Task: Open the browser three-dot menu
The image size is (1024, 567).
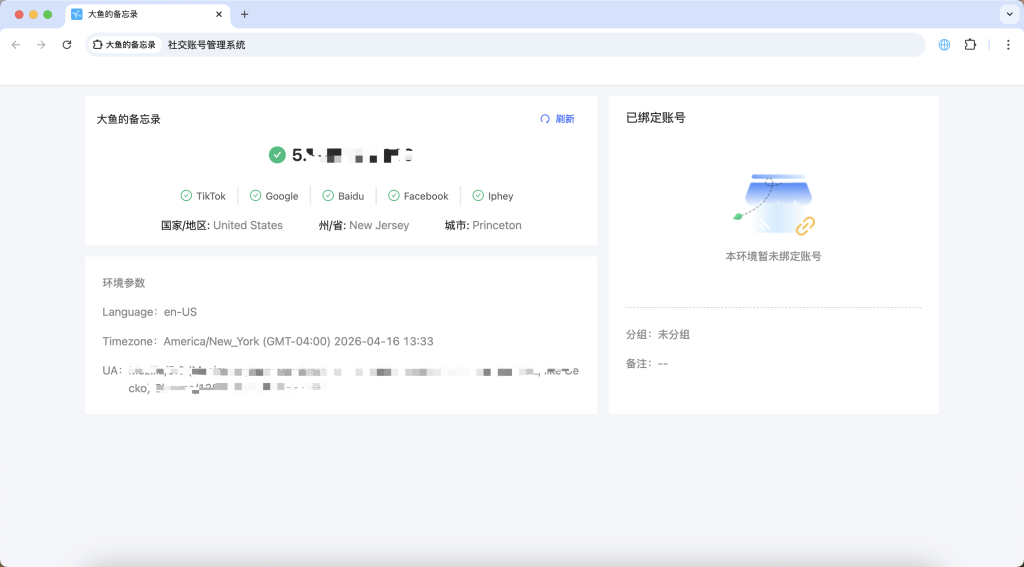Action: click(1008, 45)
